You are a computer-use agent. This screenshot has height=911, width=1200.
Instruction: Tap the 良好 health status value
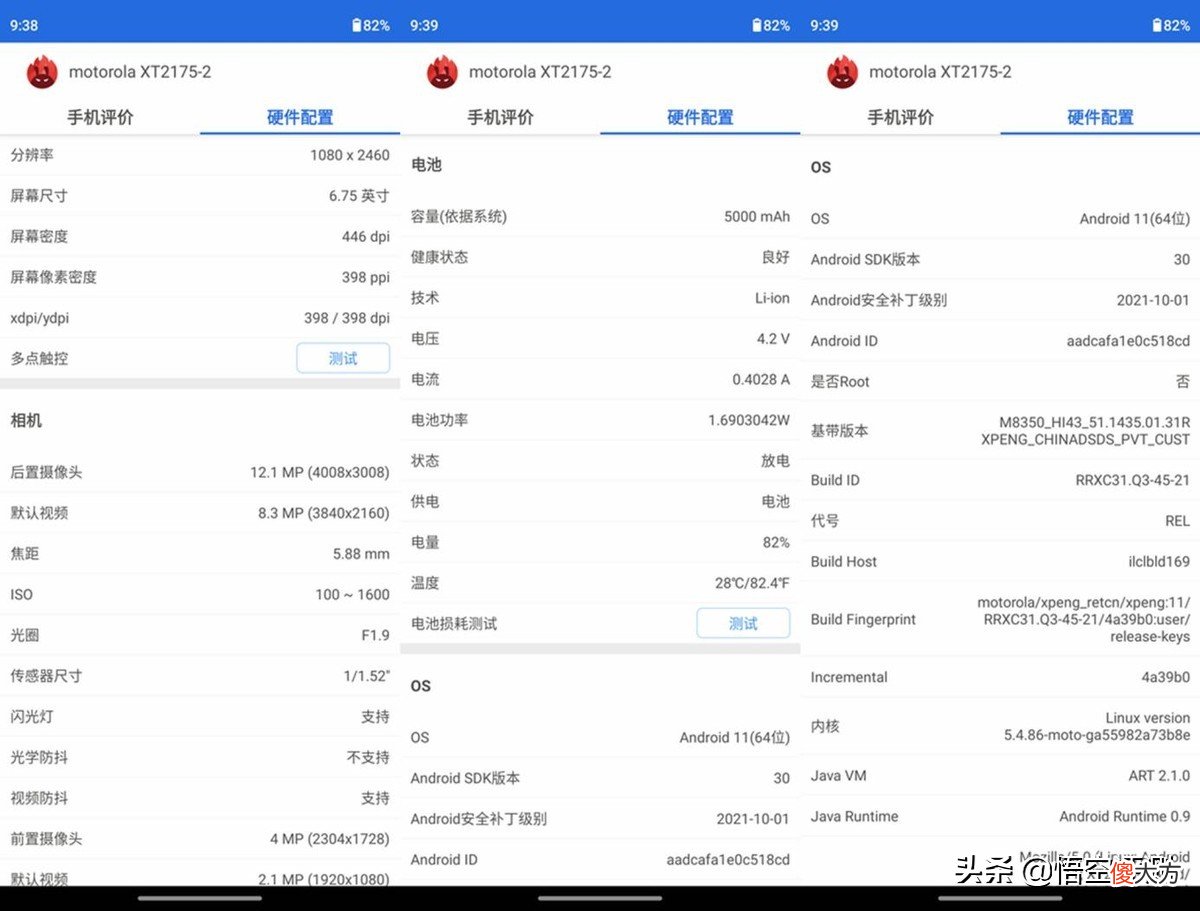pyautogui.click(x=776, y=257)
